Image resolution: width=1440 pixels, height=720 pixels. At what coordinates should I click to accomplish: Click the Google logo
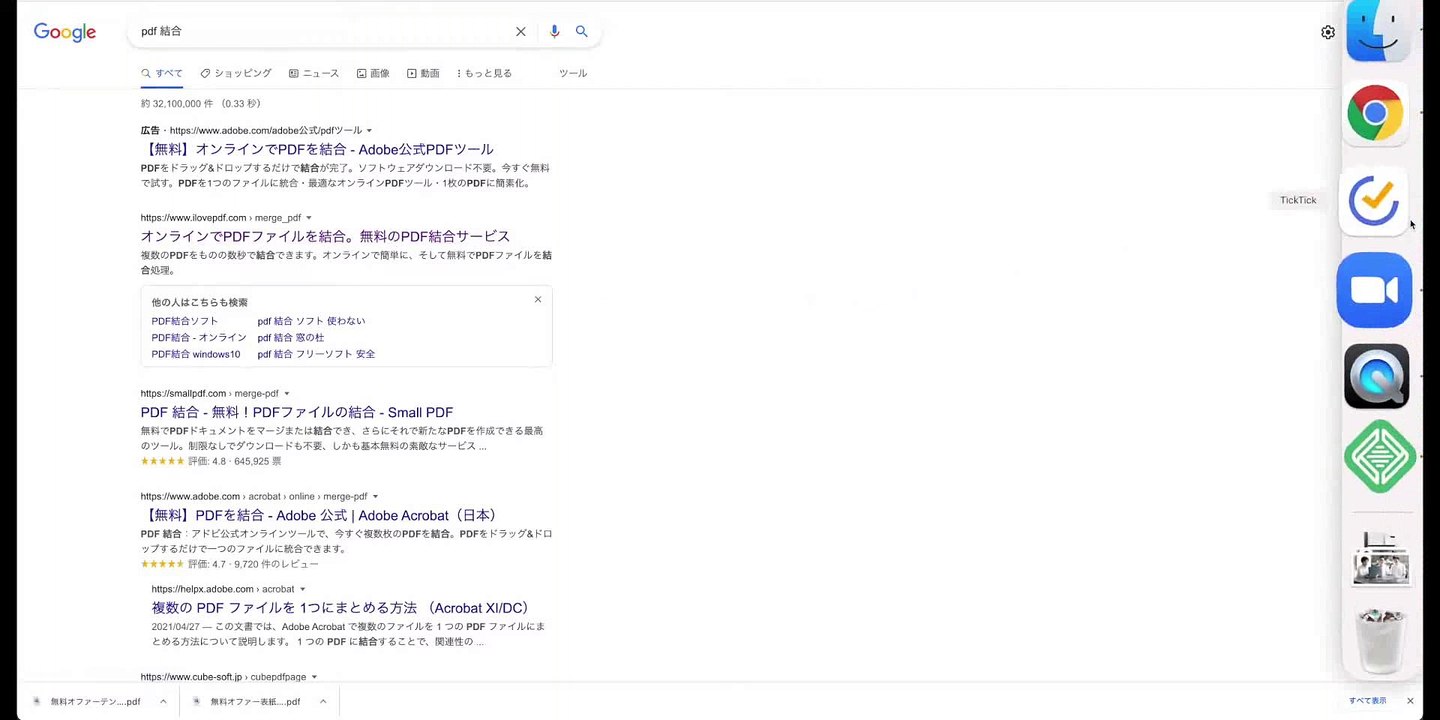(65, 32)
